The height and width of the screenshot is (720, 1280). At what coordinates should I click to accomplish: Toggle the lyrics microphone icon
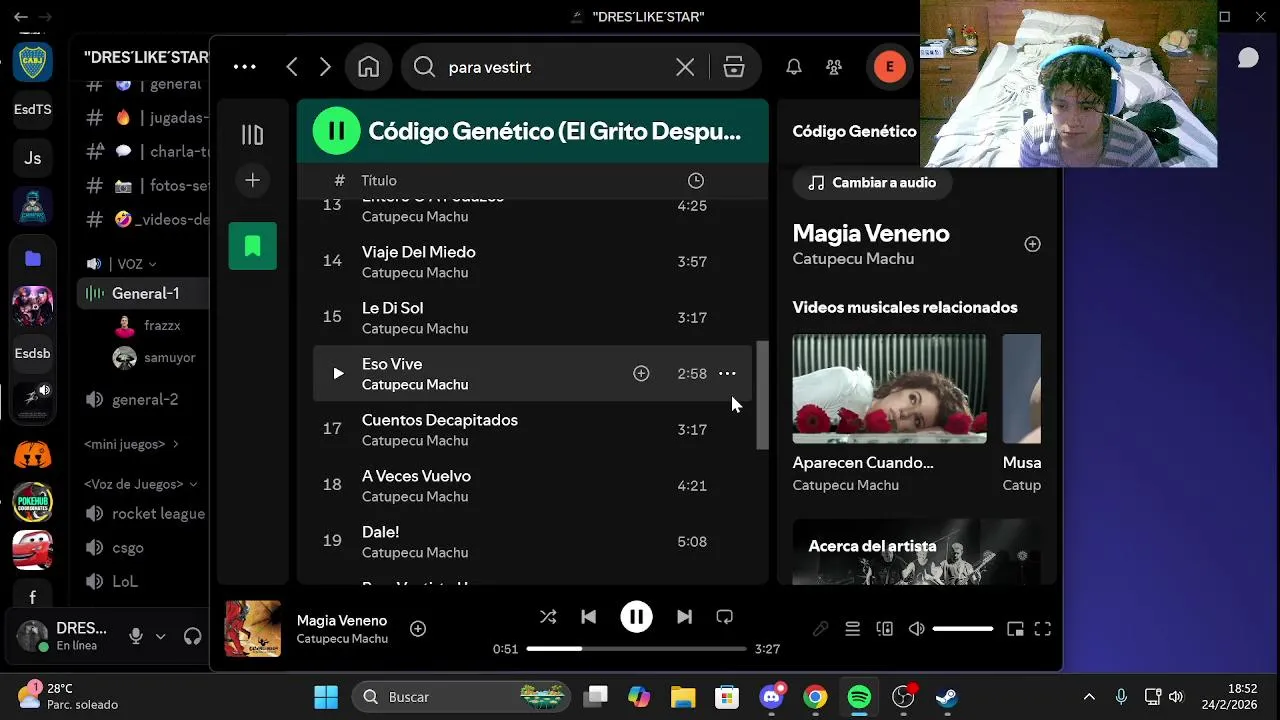(x=820, y=629)
